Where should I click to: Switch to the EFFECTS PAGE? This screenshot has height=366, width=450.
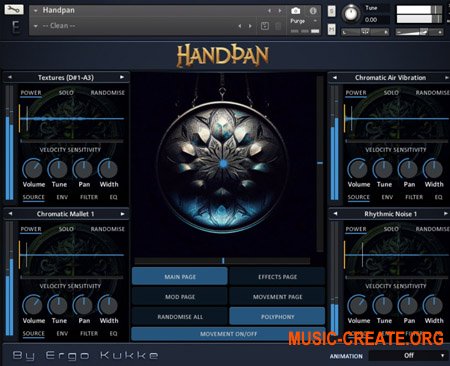coord(277,277)
